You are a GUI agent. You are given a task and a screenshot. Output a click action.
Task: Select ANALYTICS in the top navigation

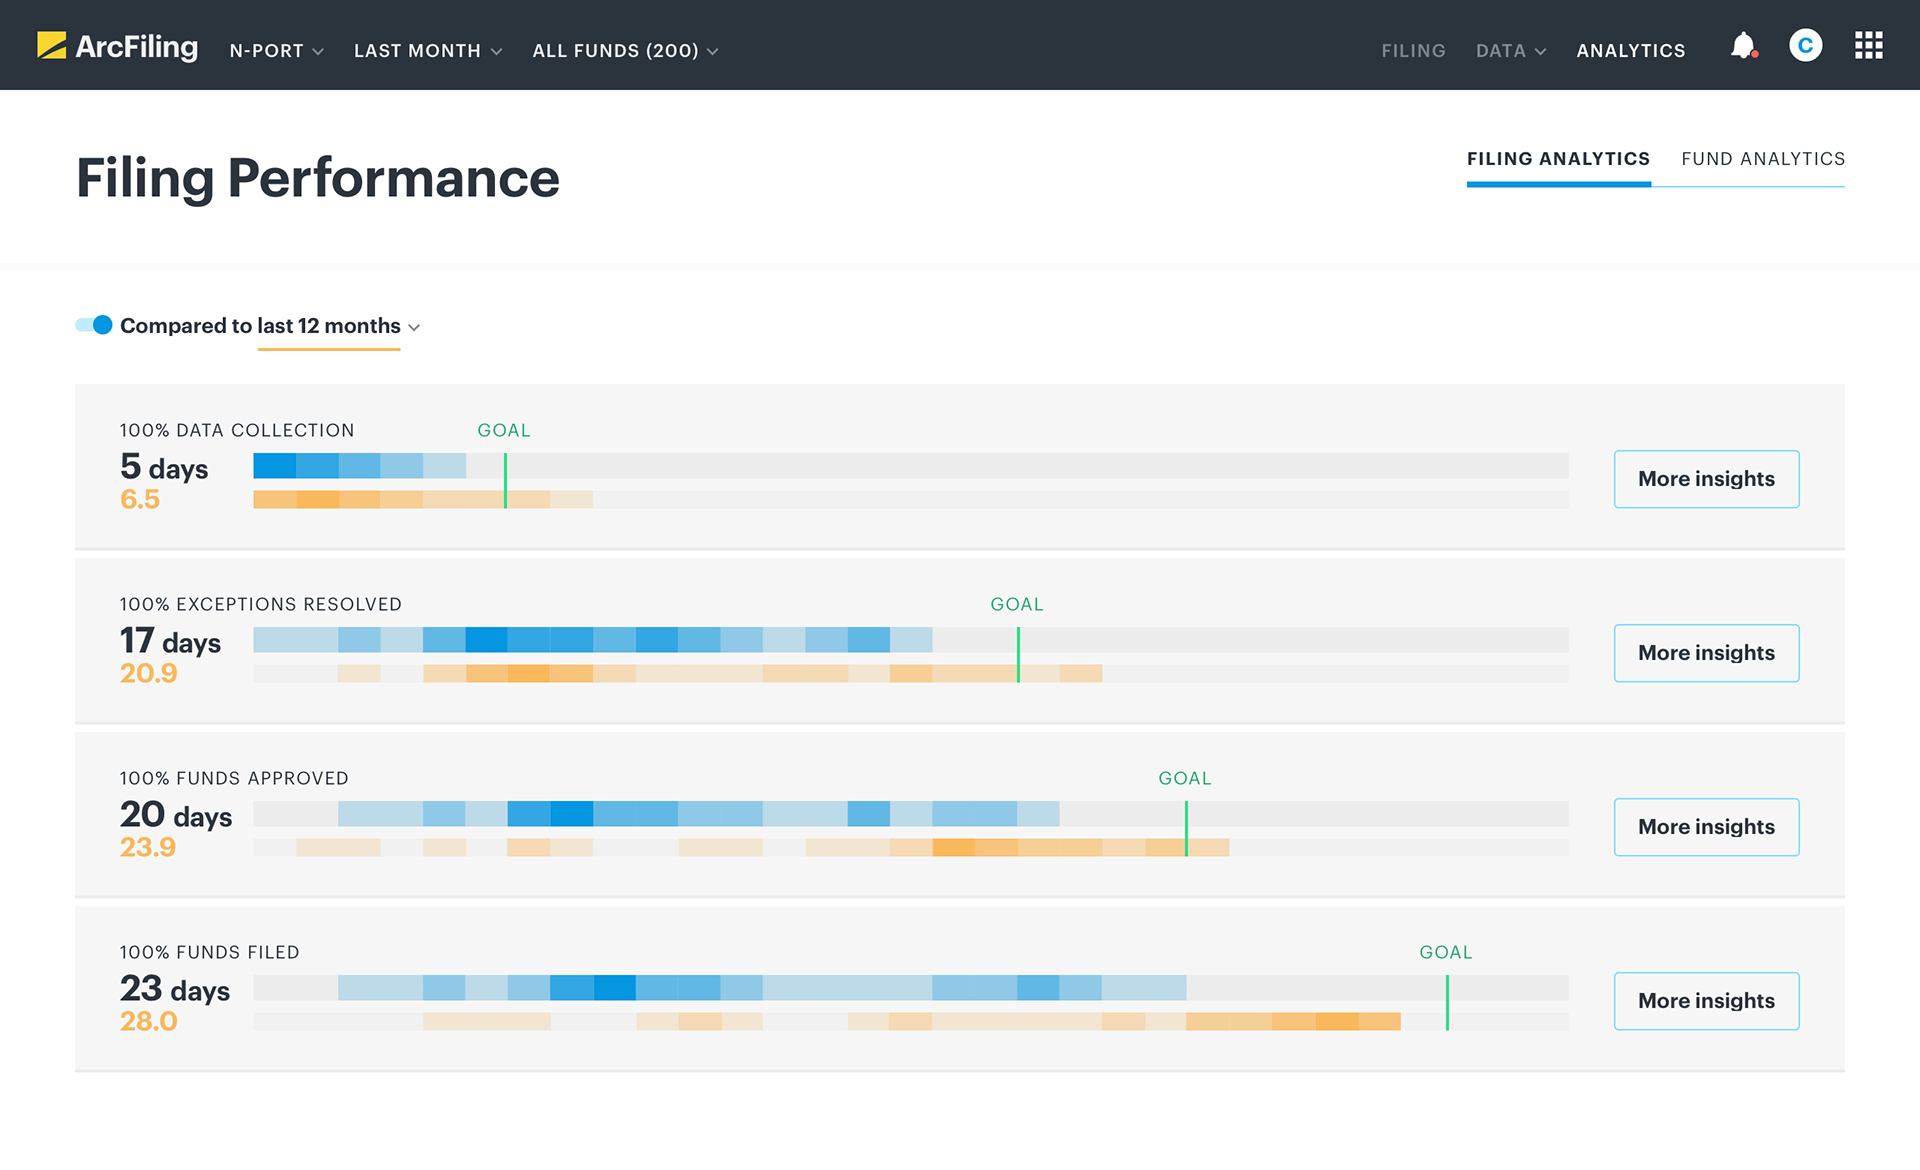point(1631,50)
